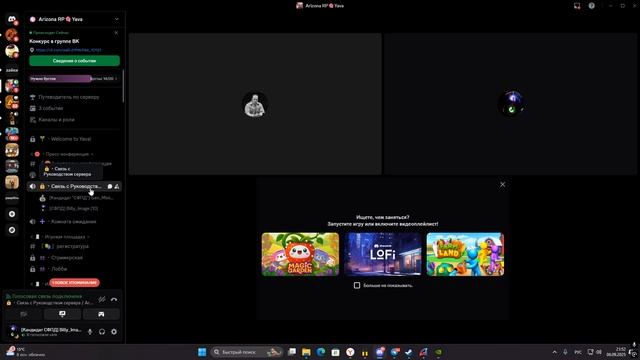Open the add a server plus icon

click(x=12, y=214)
